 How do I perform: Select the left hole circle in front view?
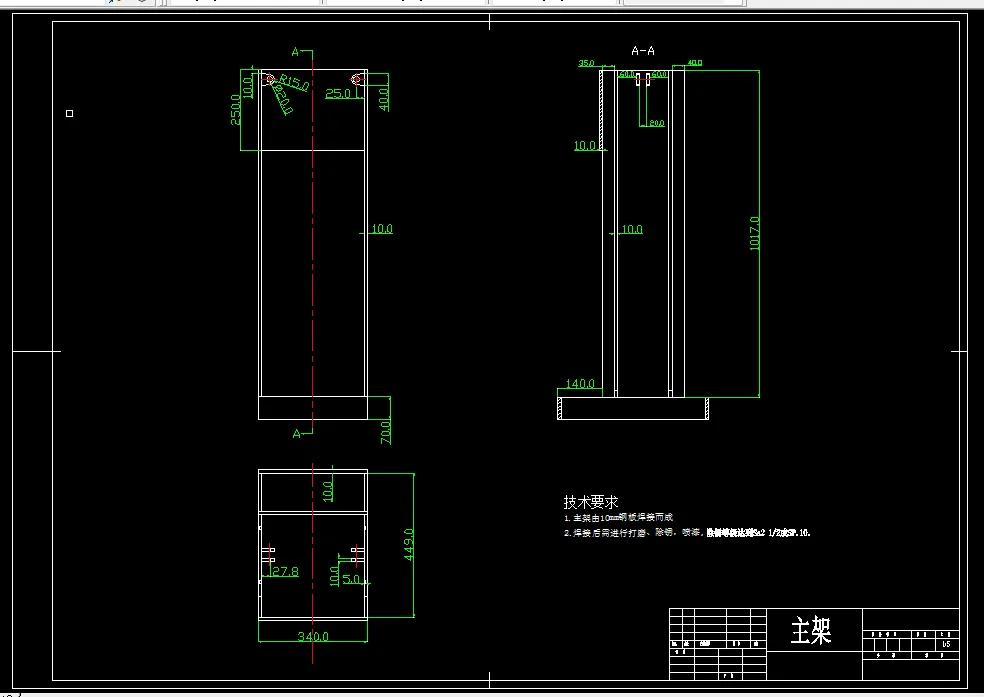270,79
